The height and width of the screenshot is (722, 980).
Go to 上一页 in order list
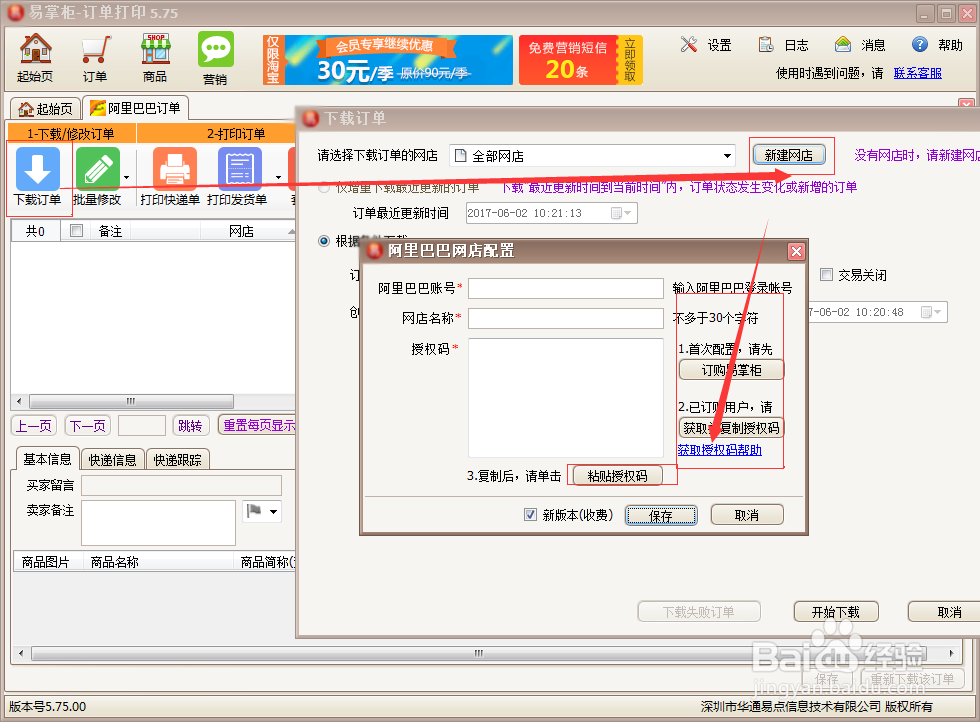(x=34, y=426)
